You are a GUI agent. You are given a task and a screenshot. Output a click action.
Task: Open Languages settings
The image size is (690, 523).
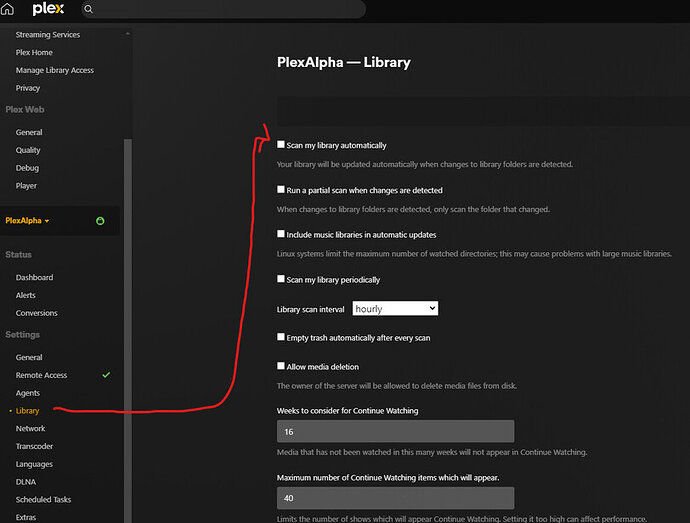click(x=34, y=464)
